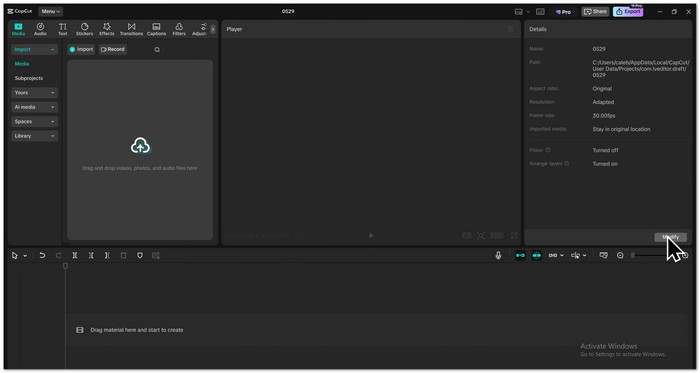The width and height of the screenshot is (700, 373).
Task: Click the player zoom-scan icon
Action: click(x=481, y=236)
